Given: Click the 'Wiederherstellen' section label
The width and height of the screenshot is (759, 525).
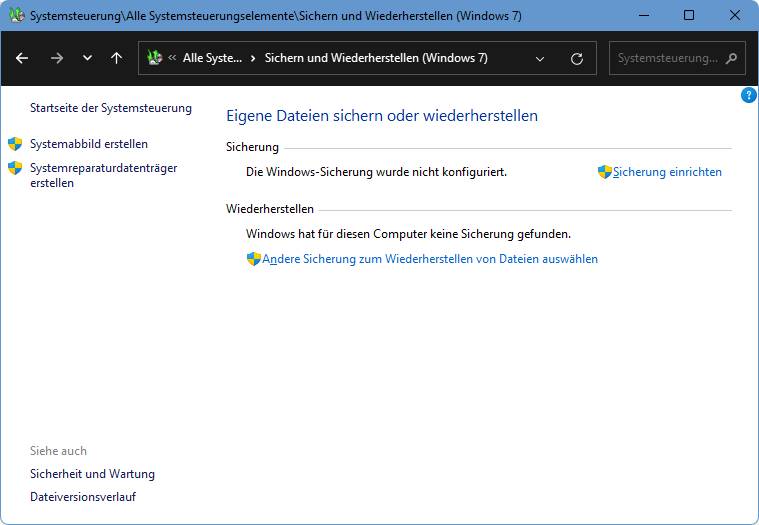Looking at the screenshot, I should point(270,209).
